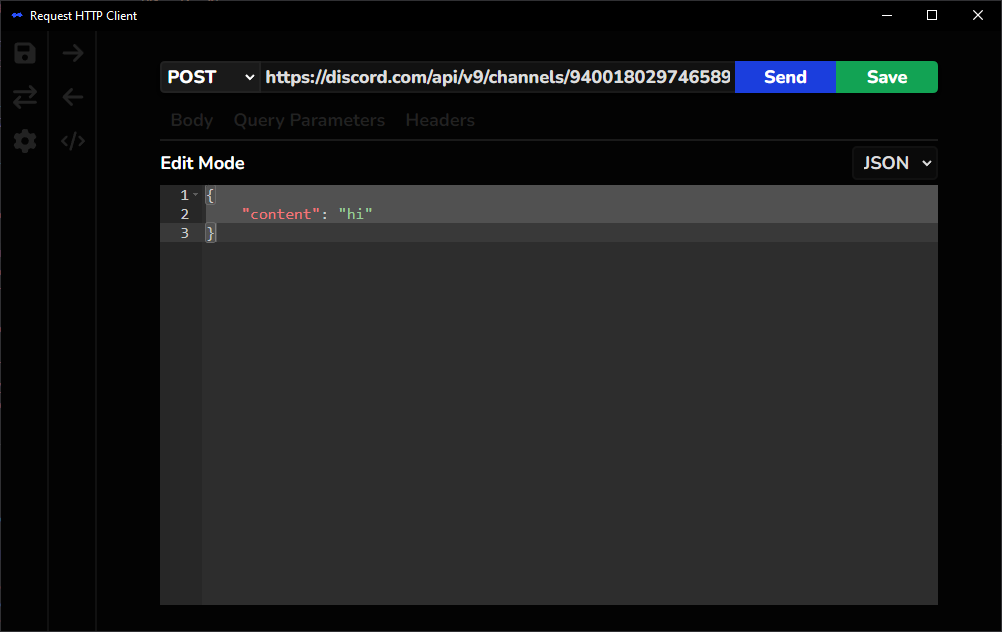Click the closing brace on line 3
Viewport: 1002px width, 632px height.
click(210, 233)
